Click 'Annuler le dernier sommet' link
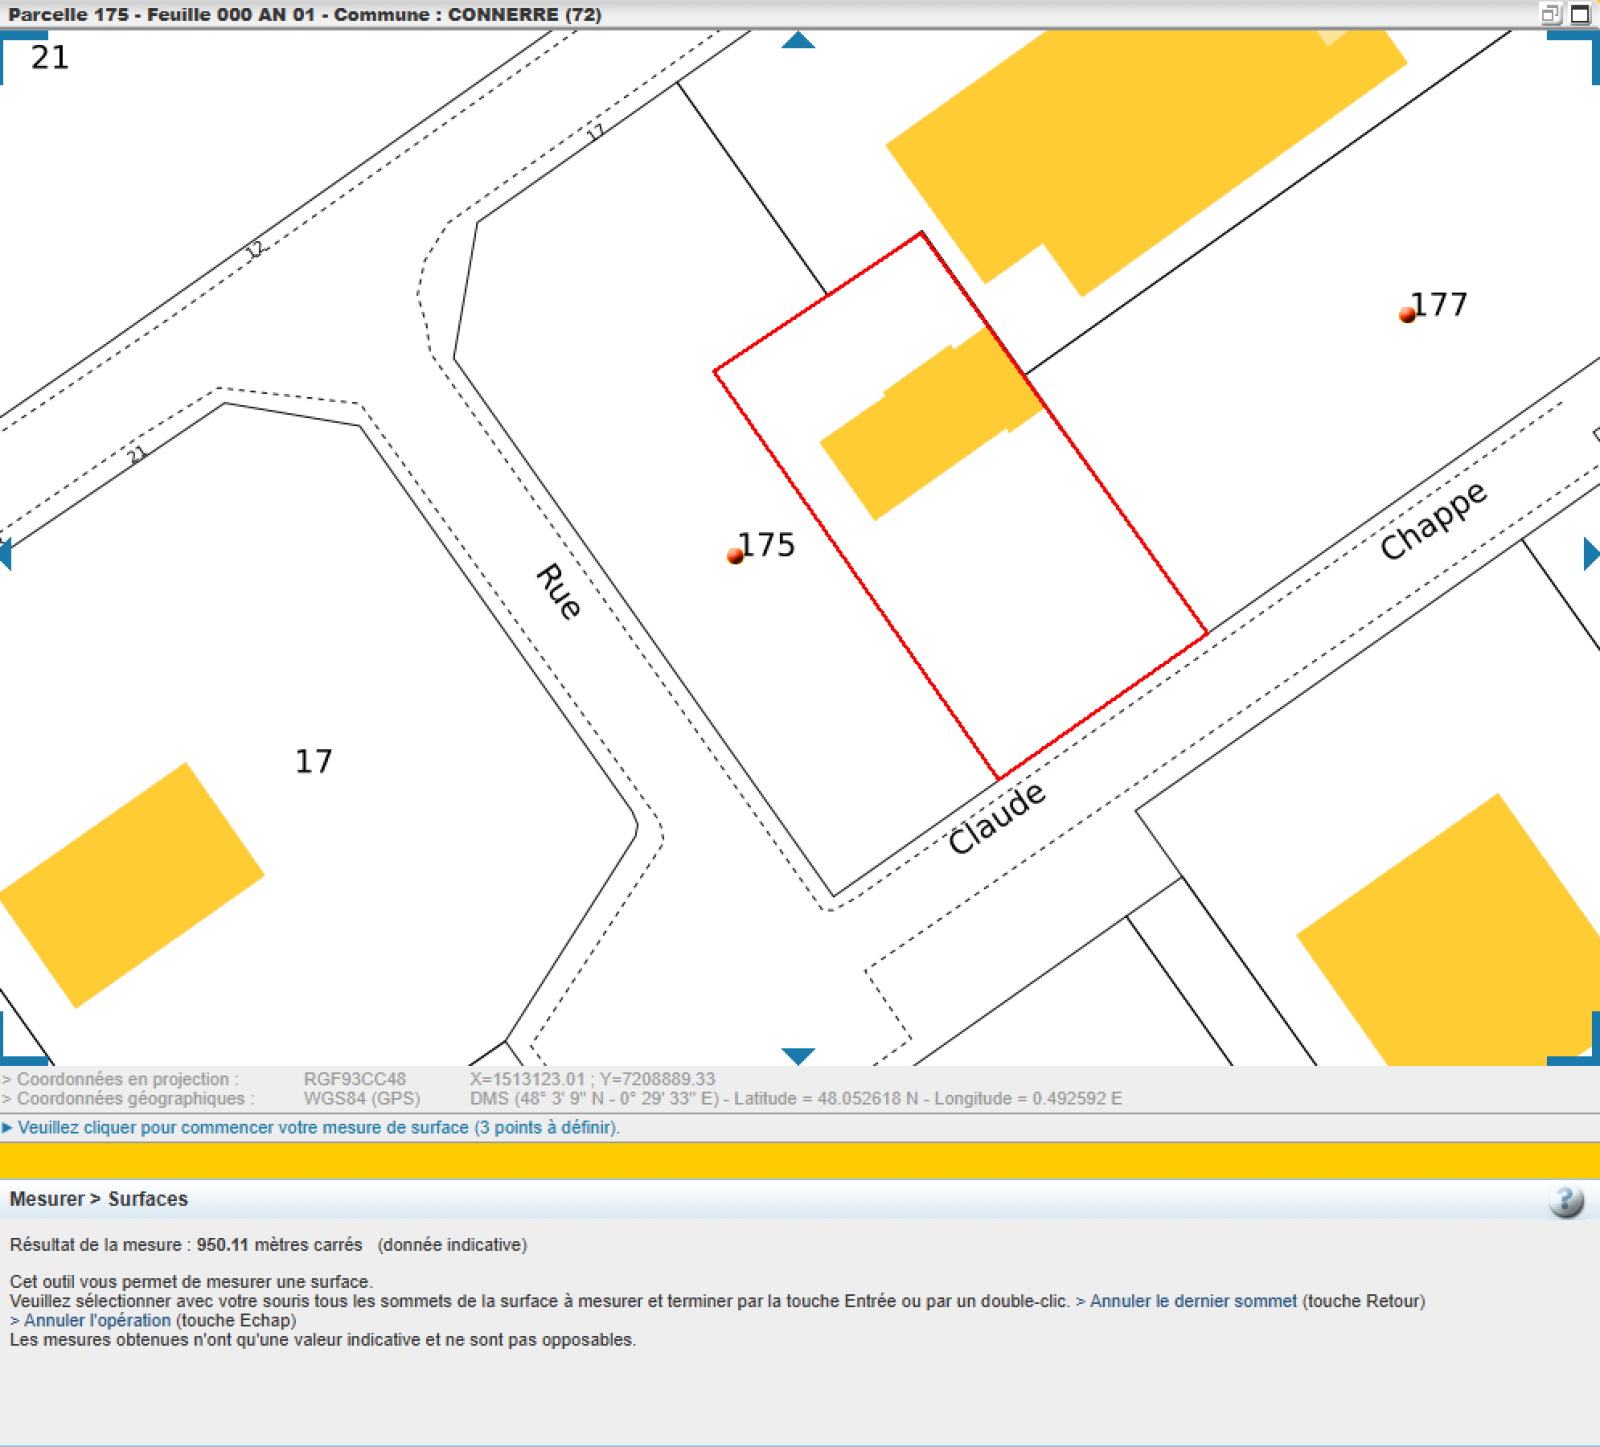The image size is (1600, 1447). click(x=1193, y=1301)
